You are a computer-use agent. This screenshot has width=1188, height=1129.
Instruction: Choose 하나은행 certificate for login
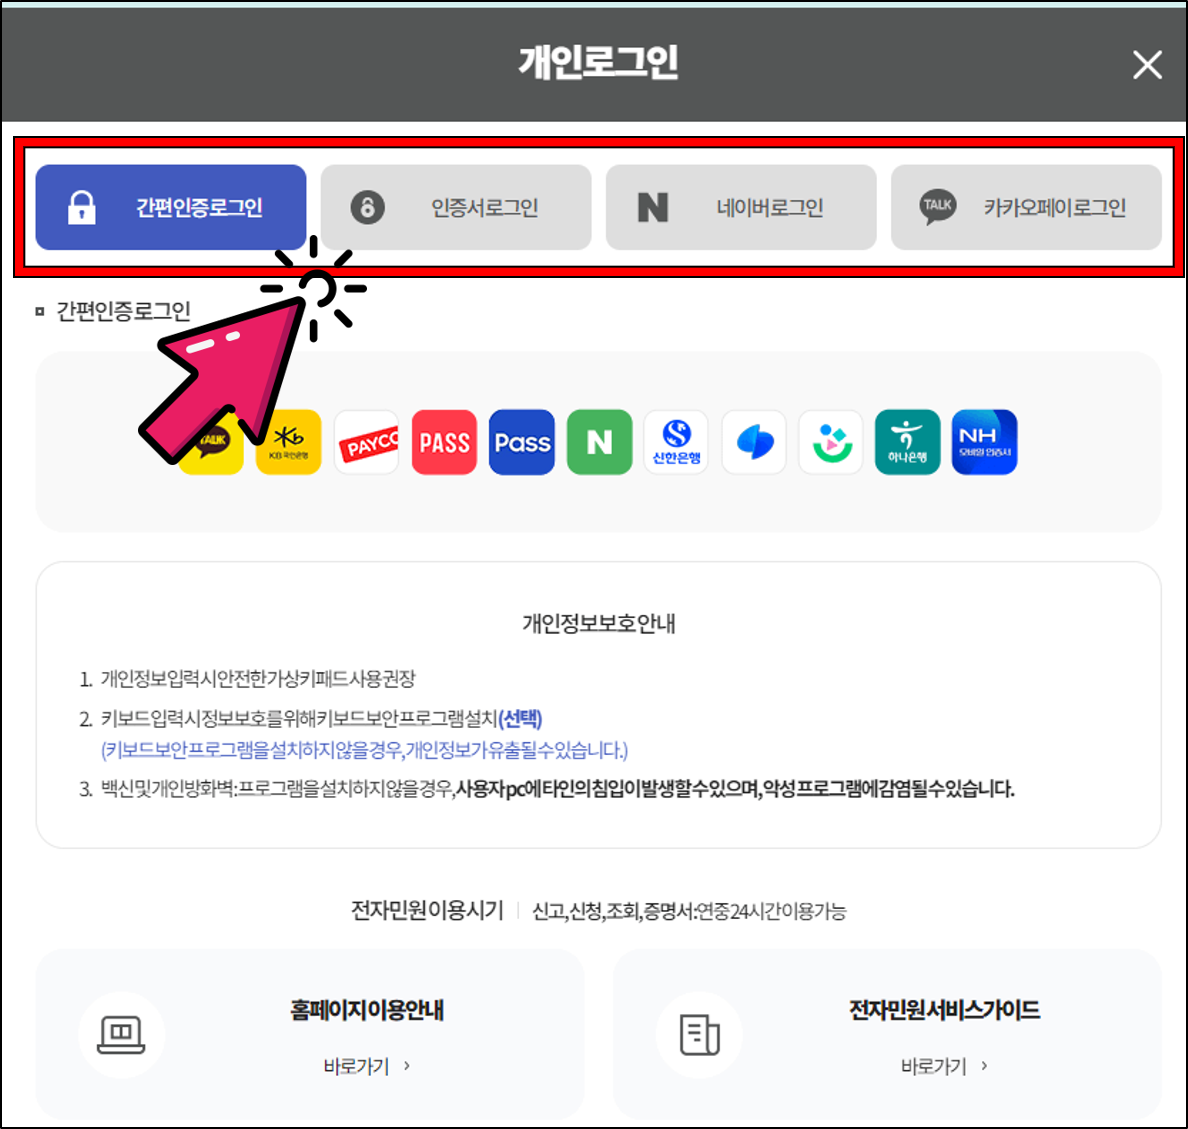point(907,442)
